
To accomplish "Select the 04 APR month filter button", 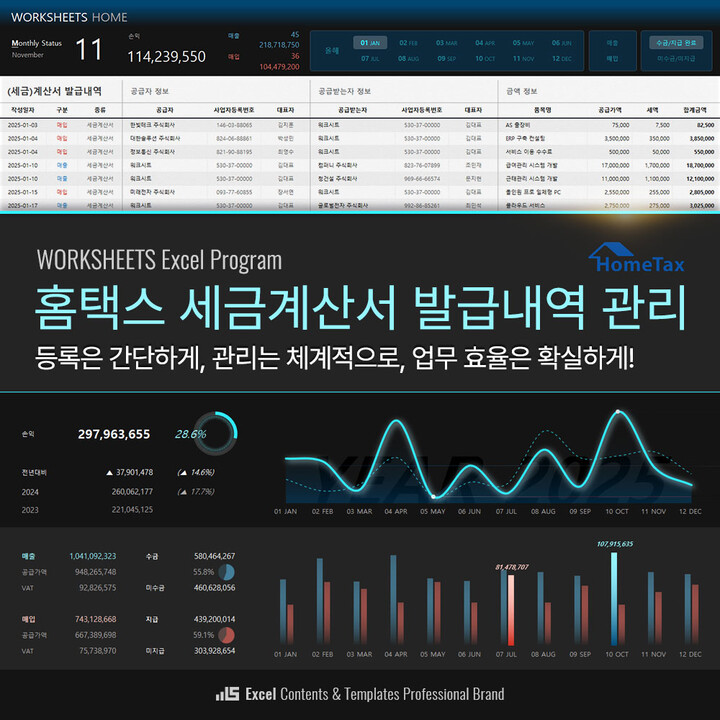I will [485, 43].
